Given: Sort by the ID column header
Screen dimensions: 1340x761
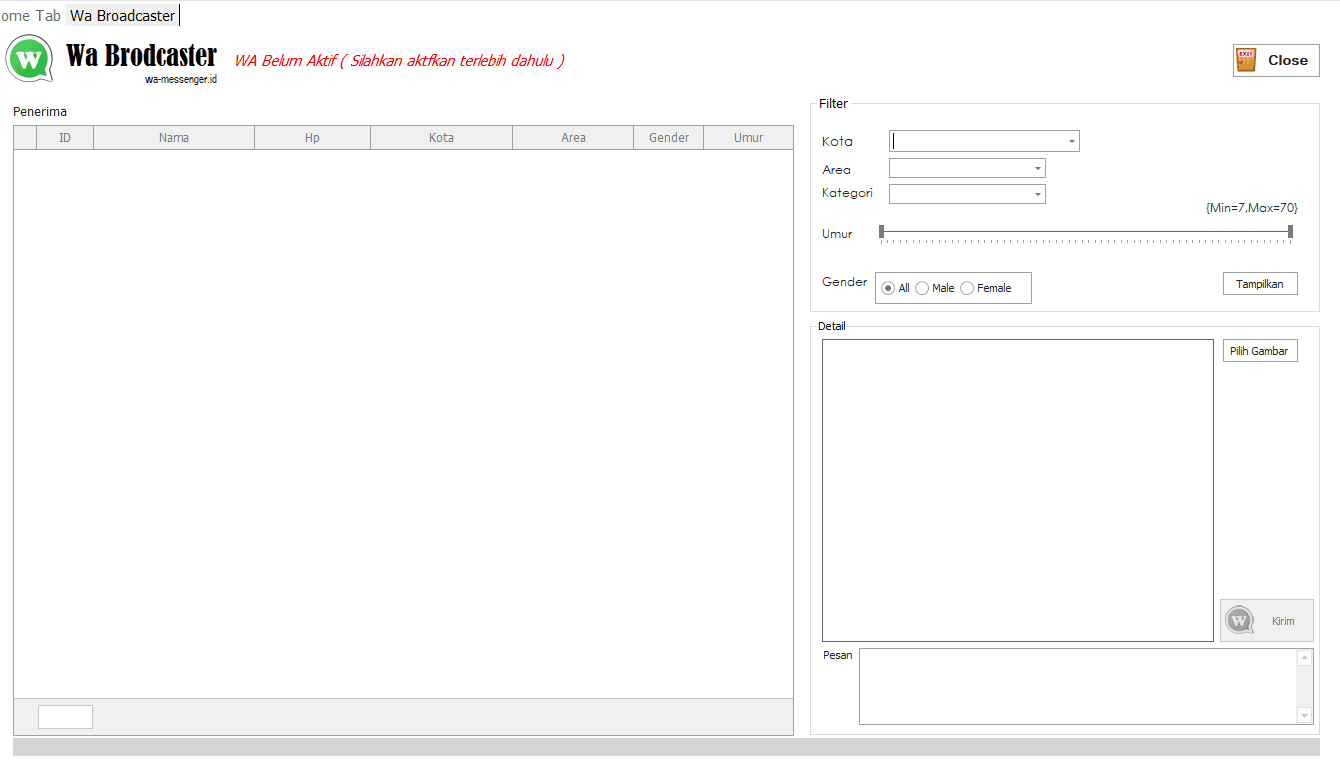Looking at the screenshot, I should 65,138.
